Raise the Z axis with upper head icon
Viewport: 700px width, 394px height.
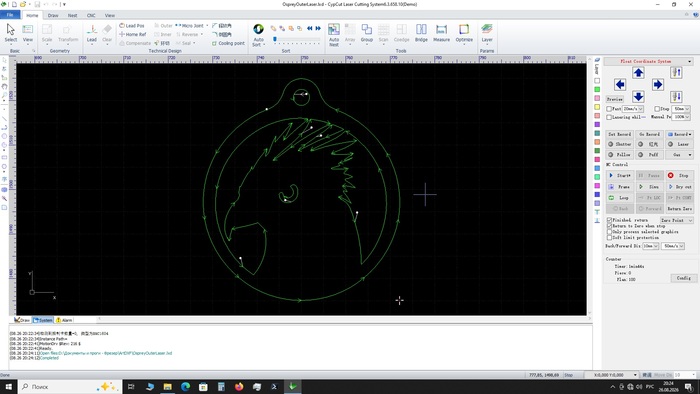coord(676,73)
